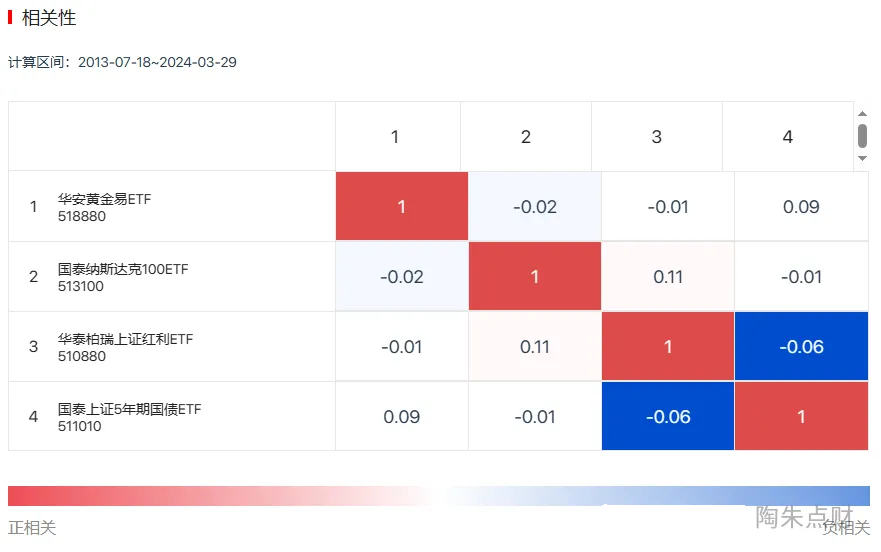Screen dimensions: 881x552
Task: Click column header 4
Action: 788,137
